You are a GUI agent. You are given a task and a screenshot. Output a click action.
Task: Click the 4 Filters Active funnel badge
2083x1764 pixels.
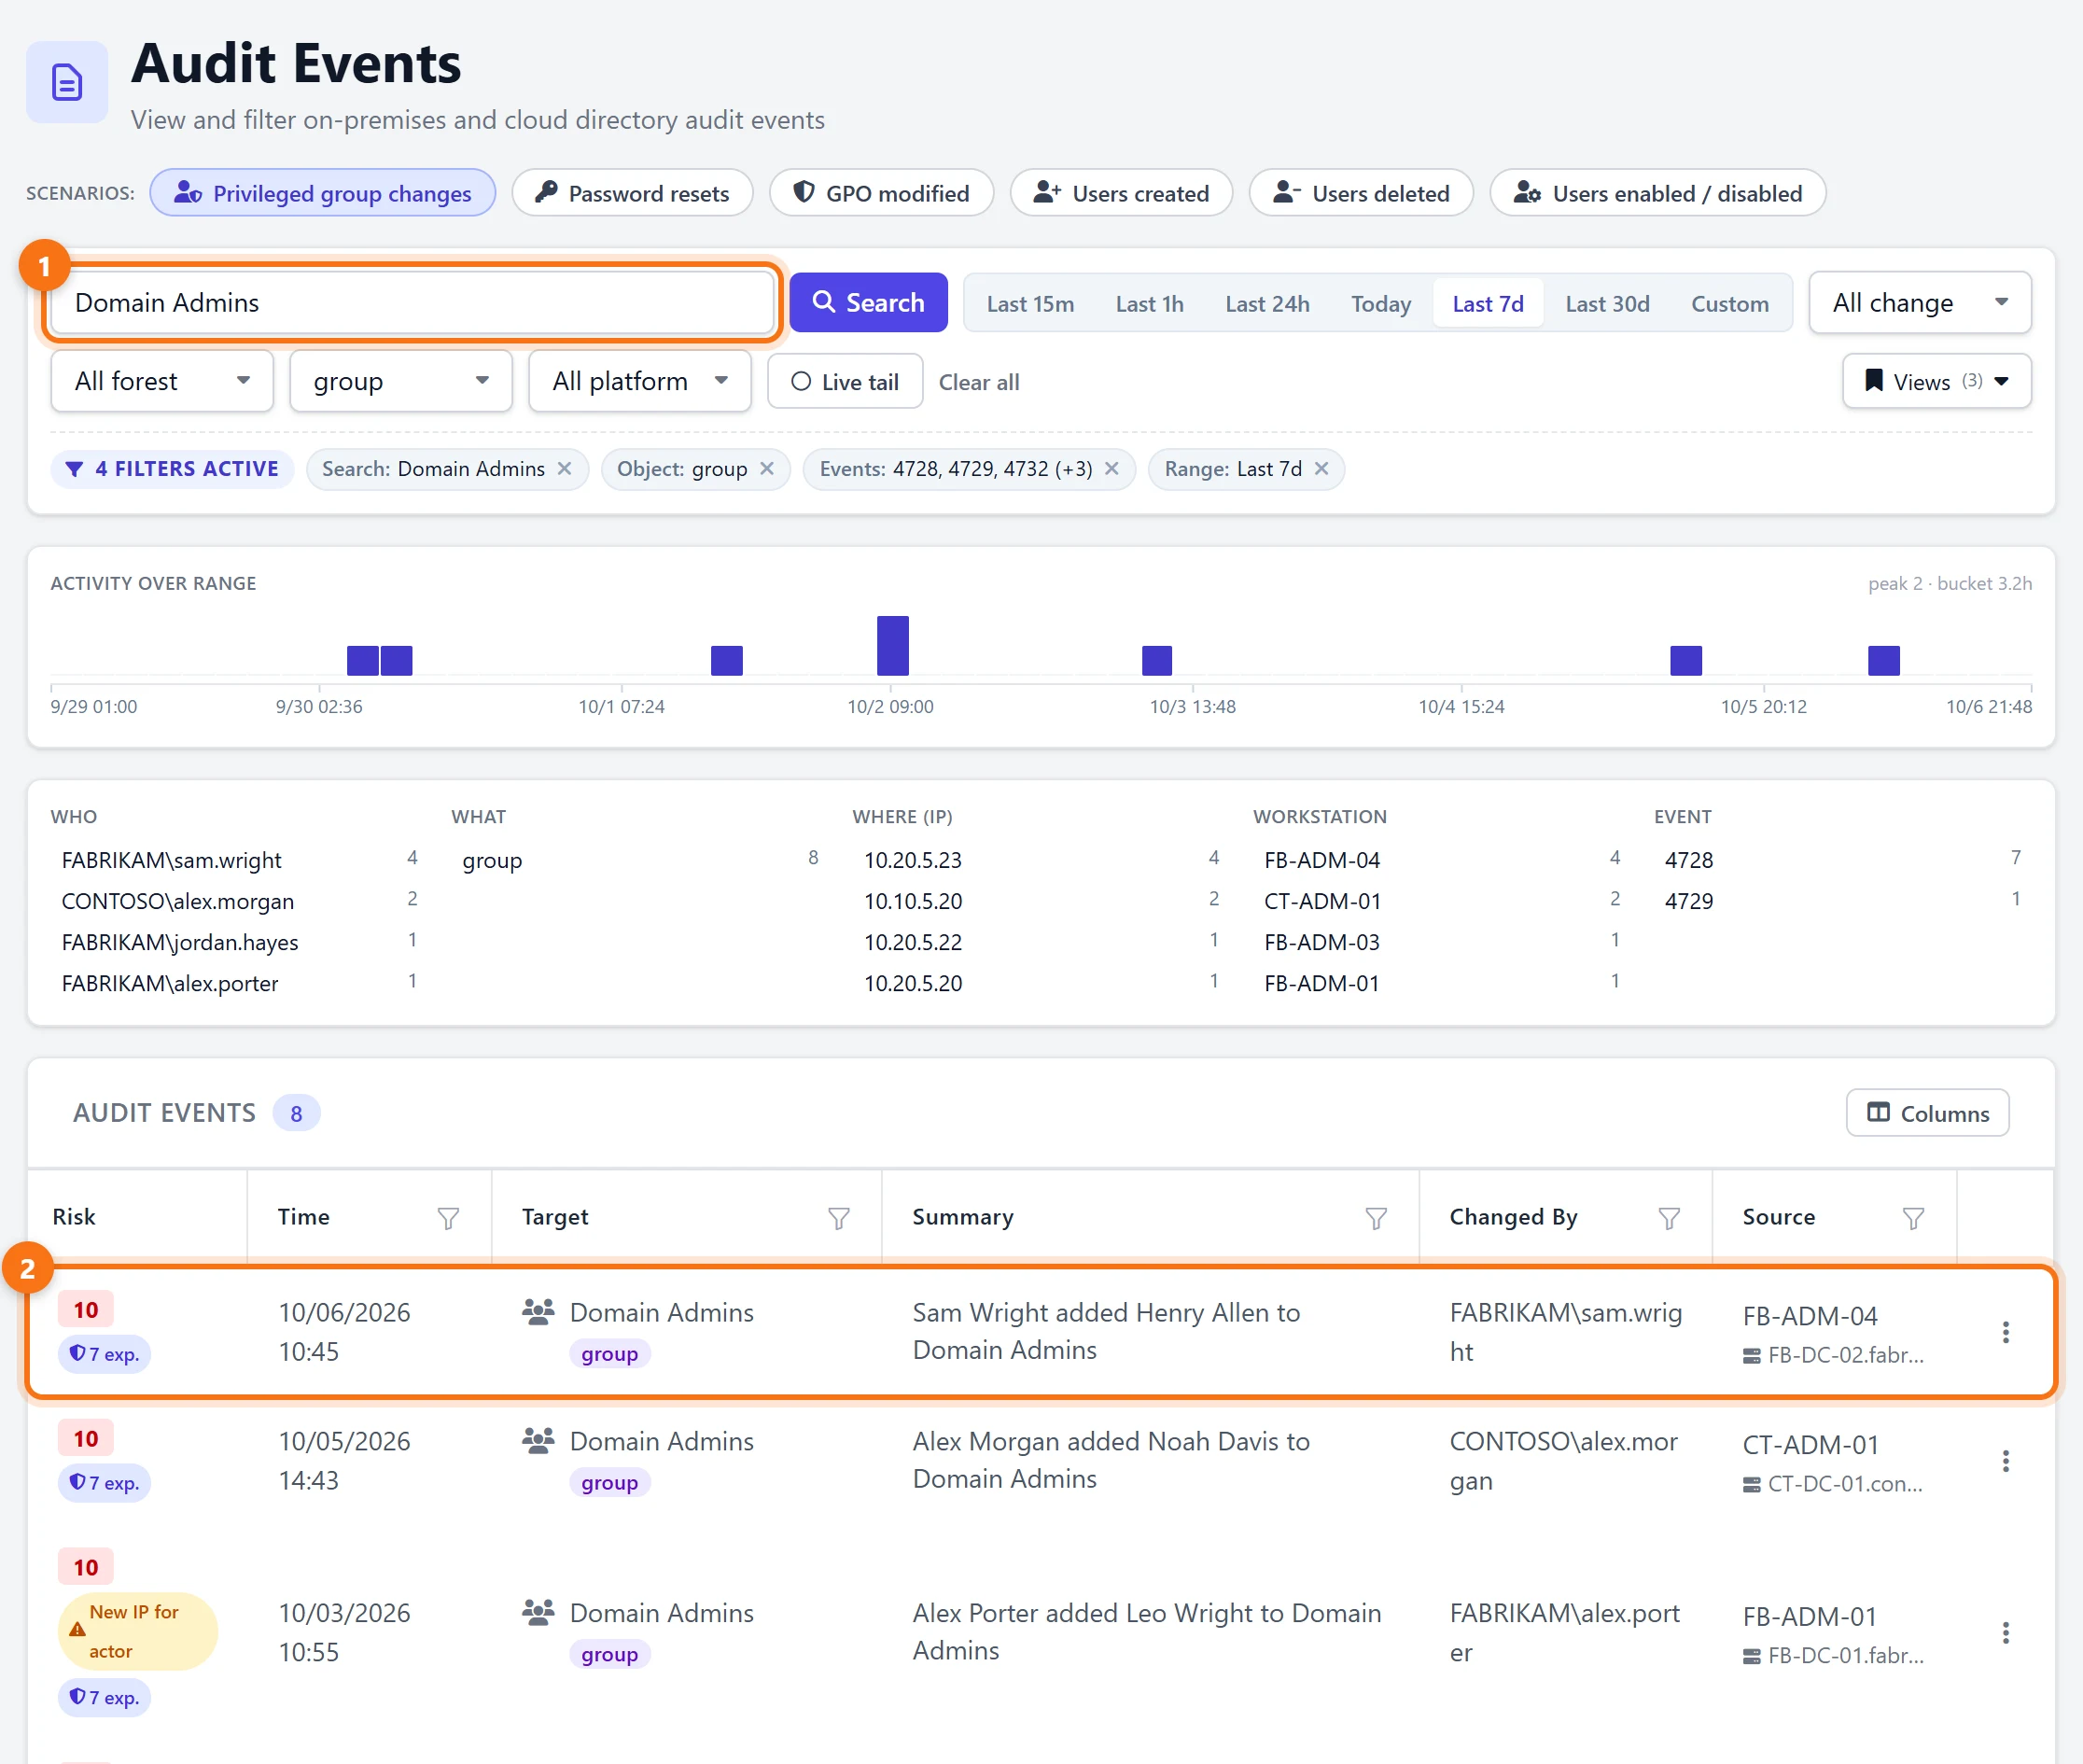[172, 469]
